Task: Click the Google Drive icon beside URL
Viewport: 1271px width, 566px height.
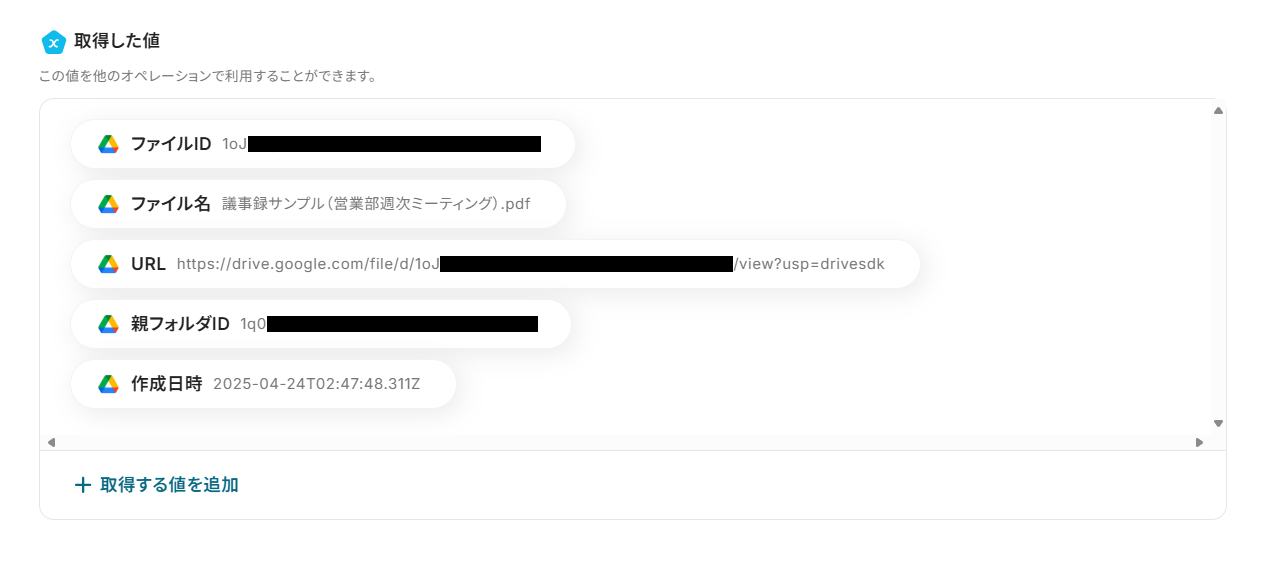Action: tap(109, 264)
